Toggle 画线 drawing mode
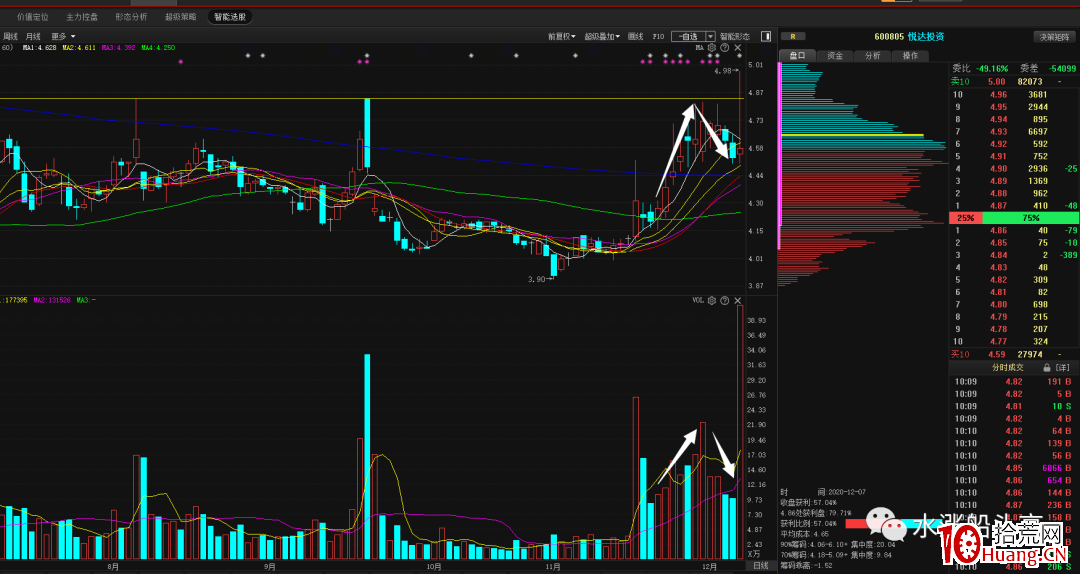The height and width of the screenshot is (574, 1080). click(635, 36)
